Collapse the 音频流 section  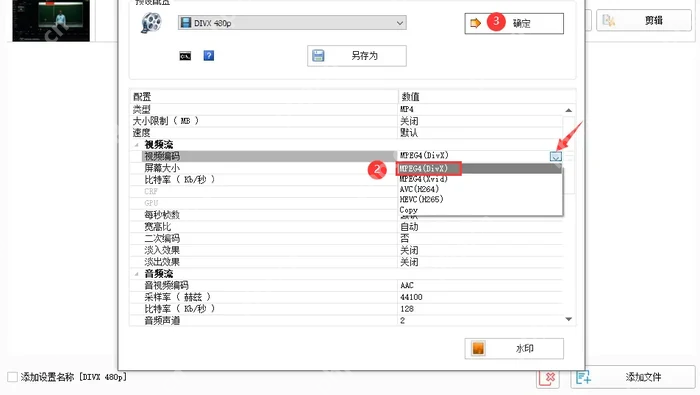coord(137,274)
